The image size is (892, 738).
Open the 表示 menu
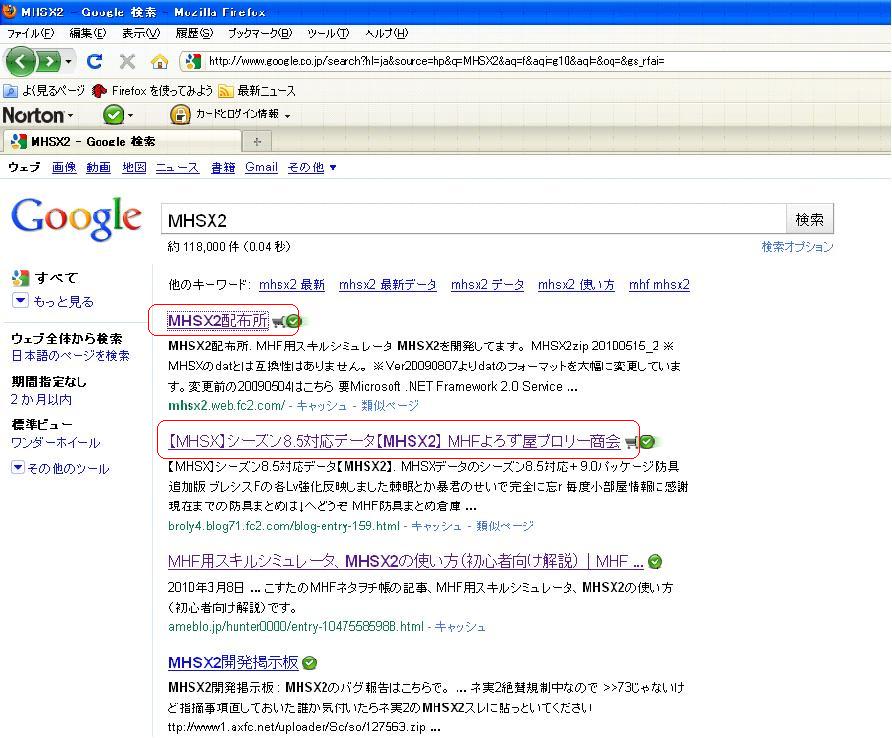(x=141, y=33)
